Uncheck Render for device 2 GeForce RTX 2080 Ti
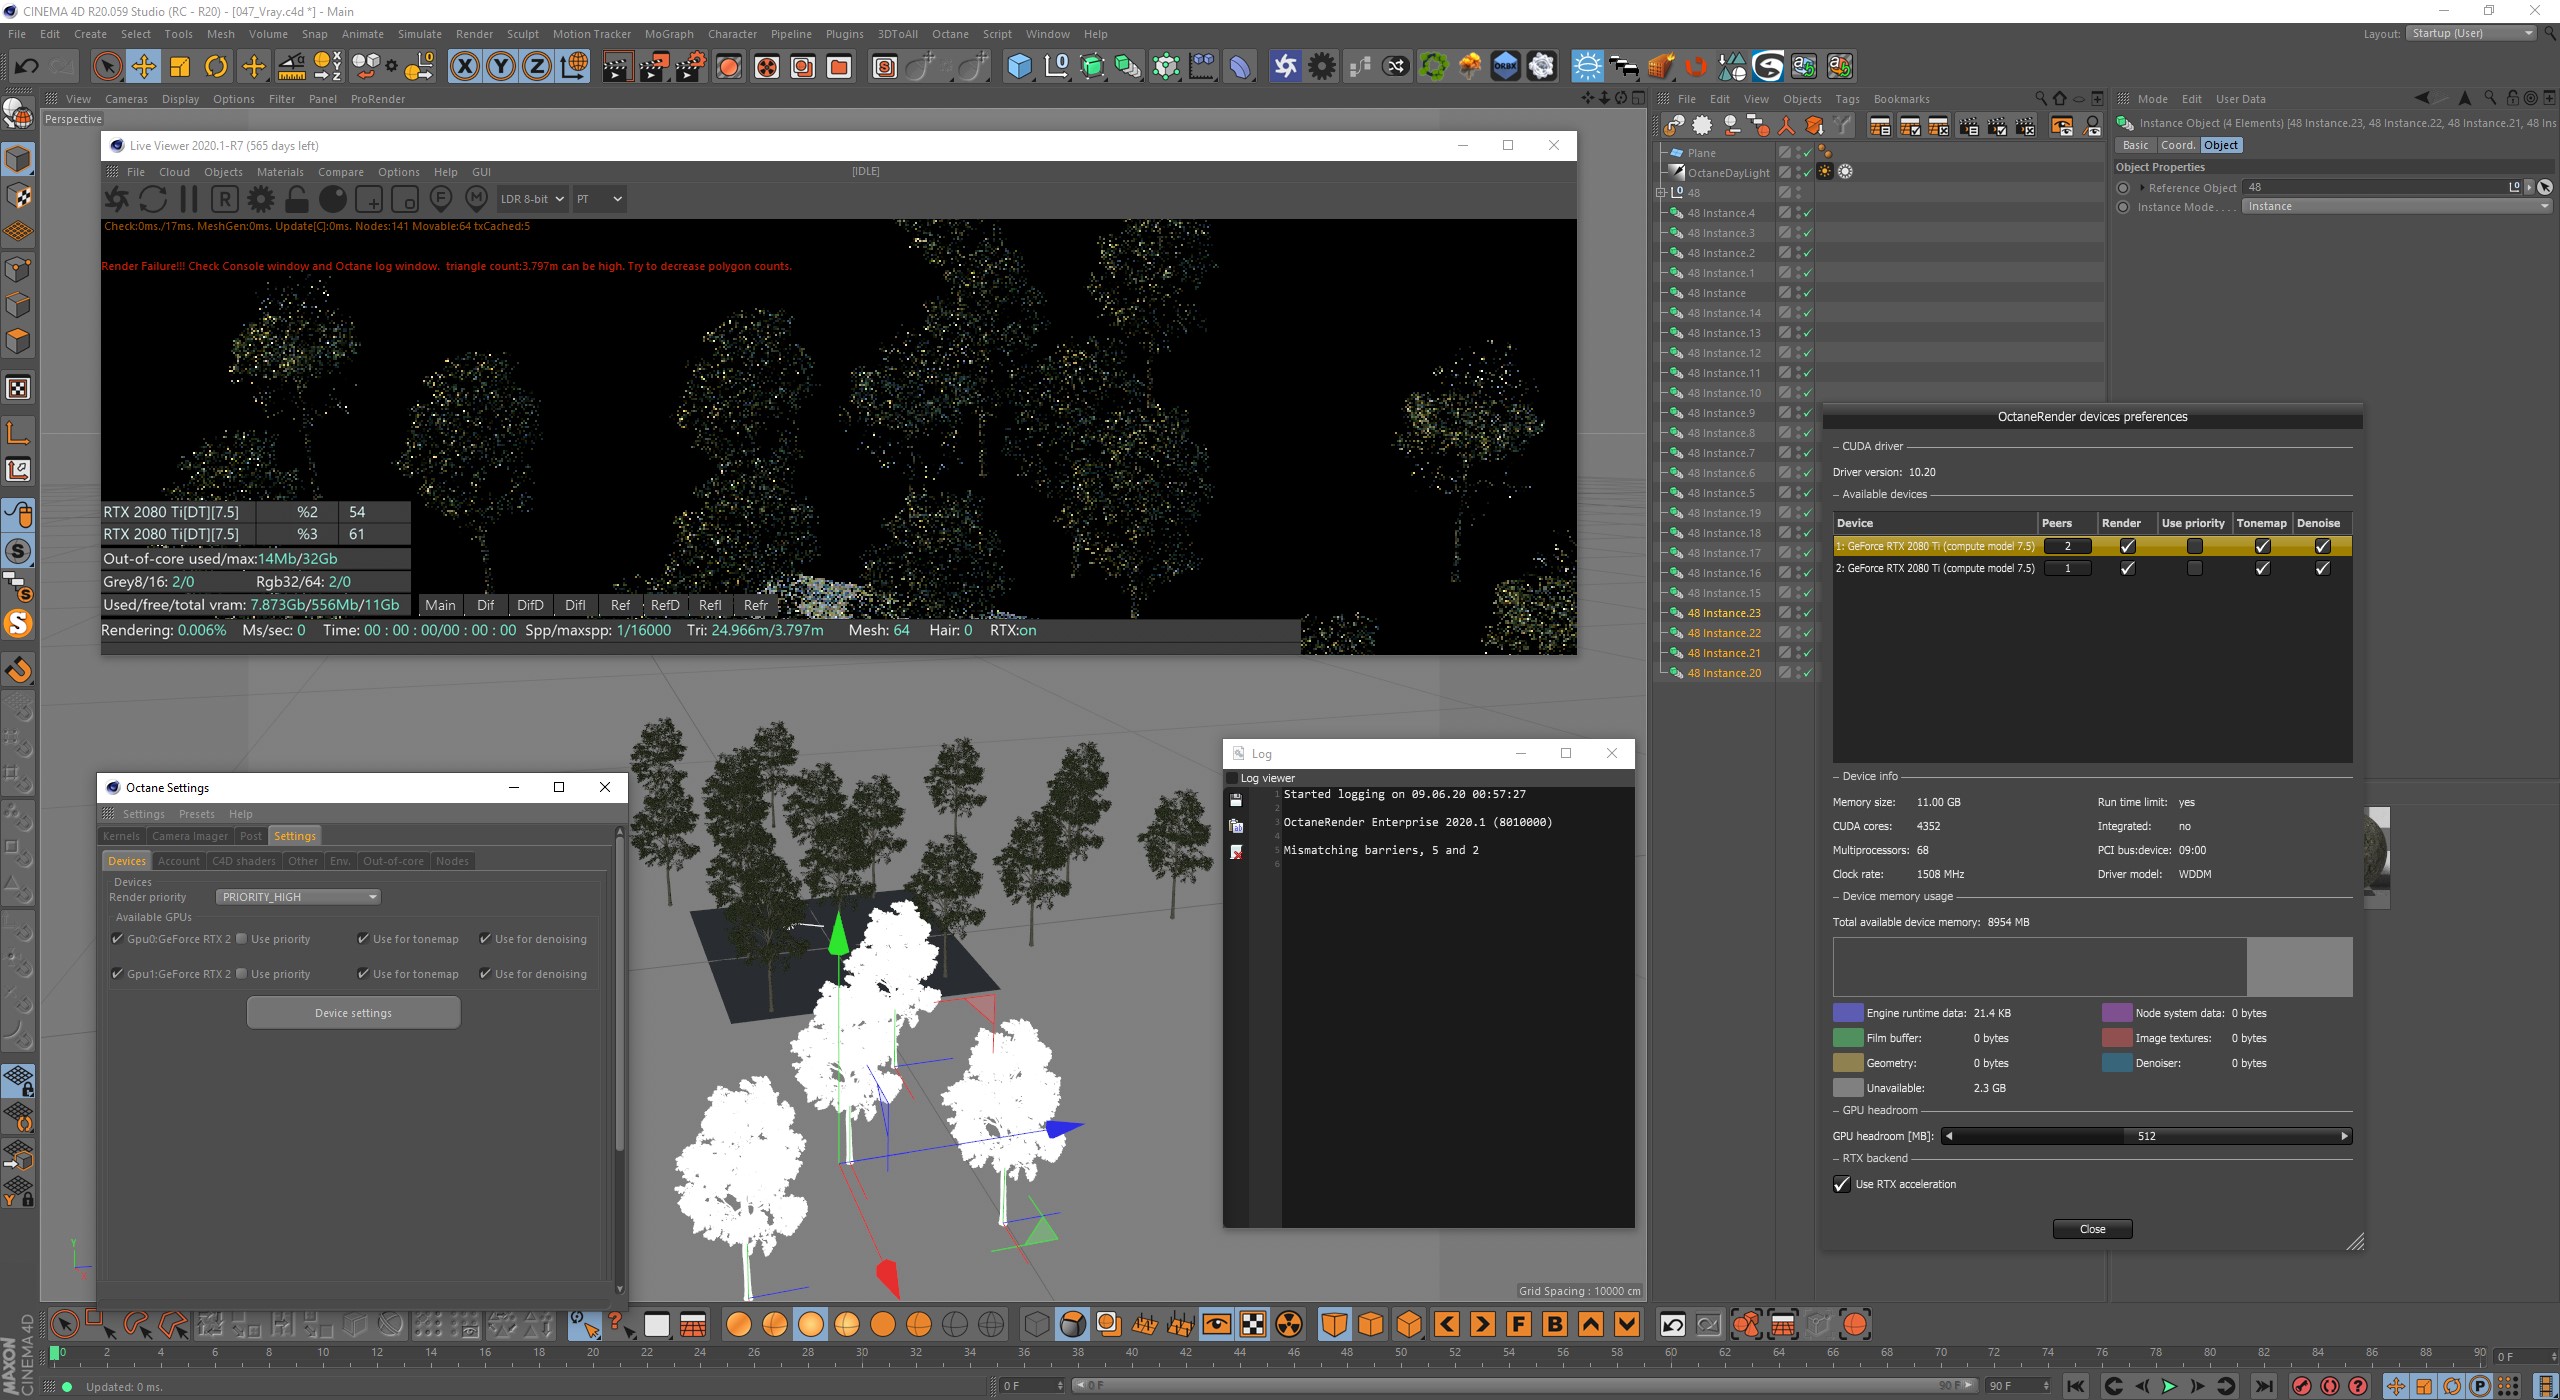This screenshot has width=2560, height=1400. (2127, 568)
